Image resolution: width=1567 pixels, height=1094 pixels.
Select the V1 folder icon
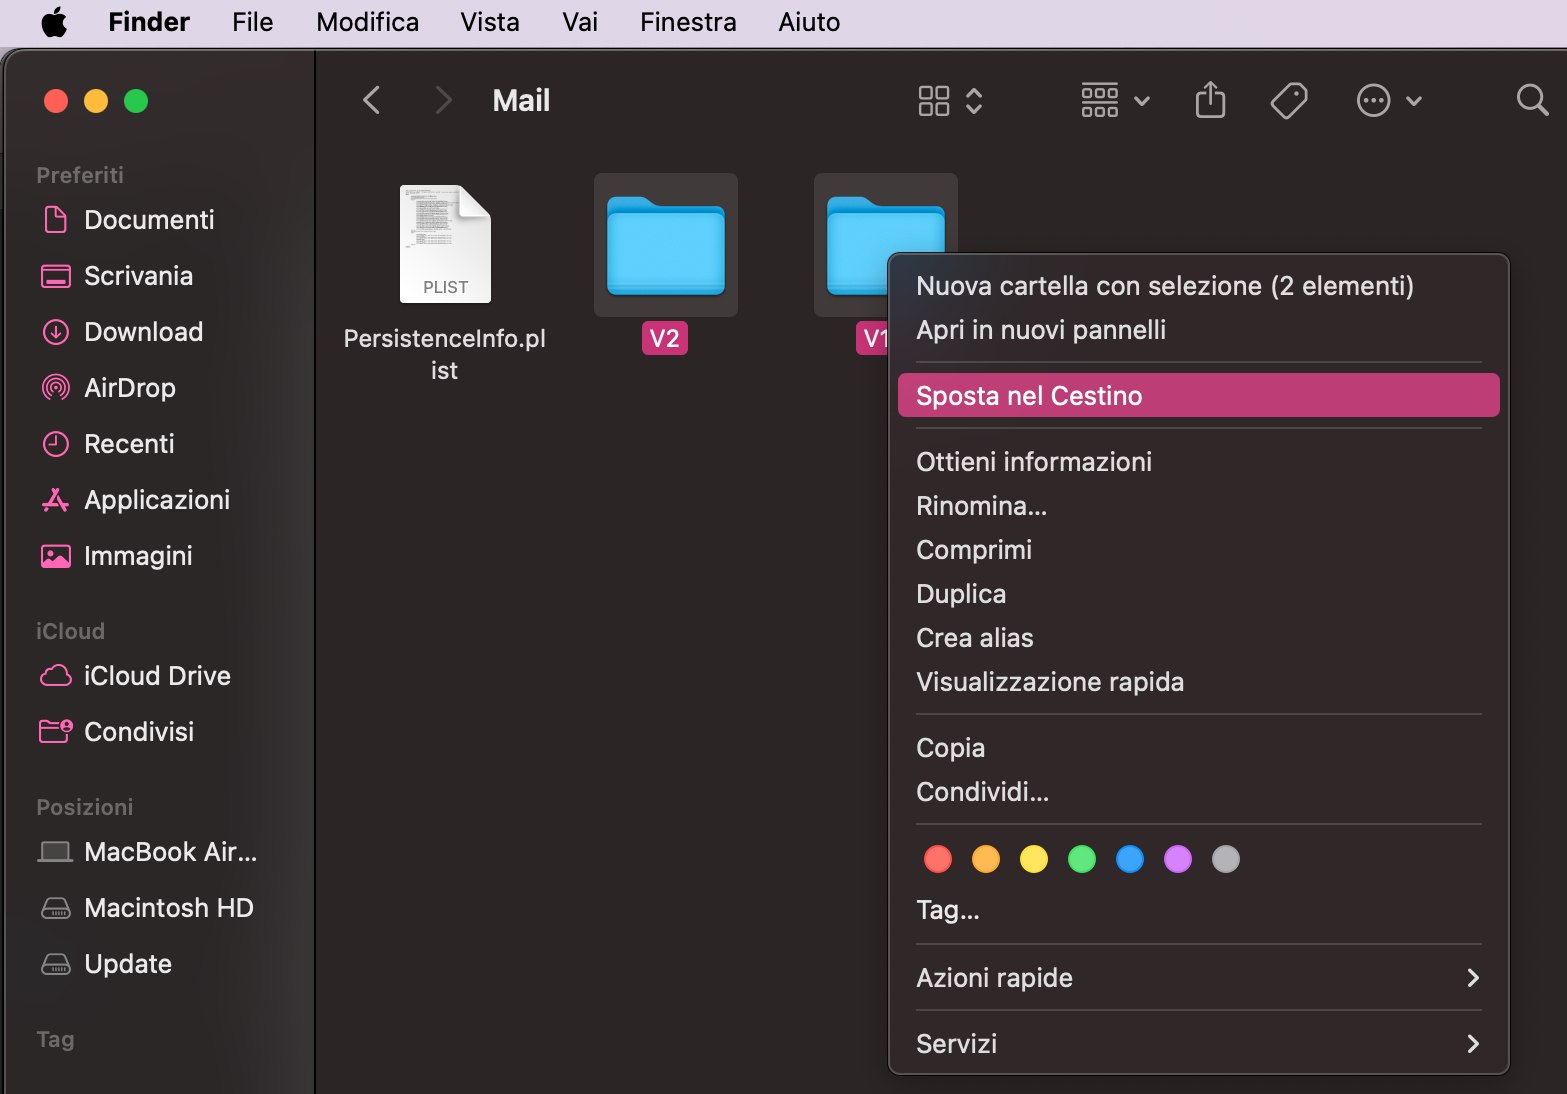click(857, 245)
